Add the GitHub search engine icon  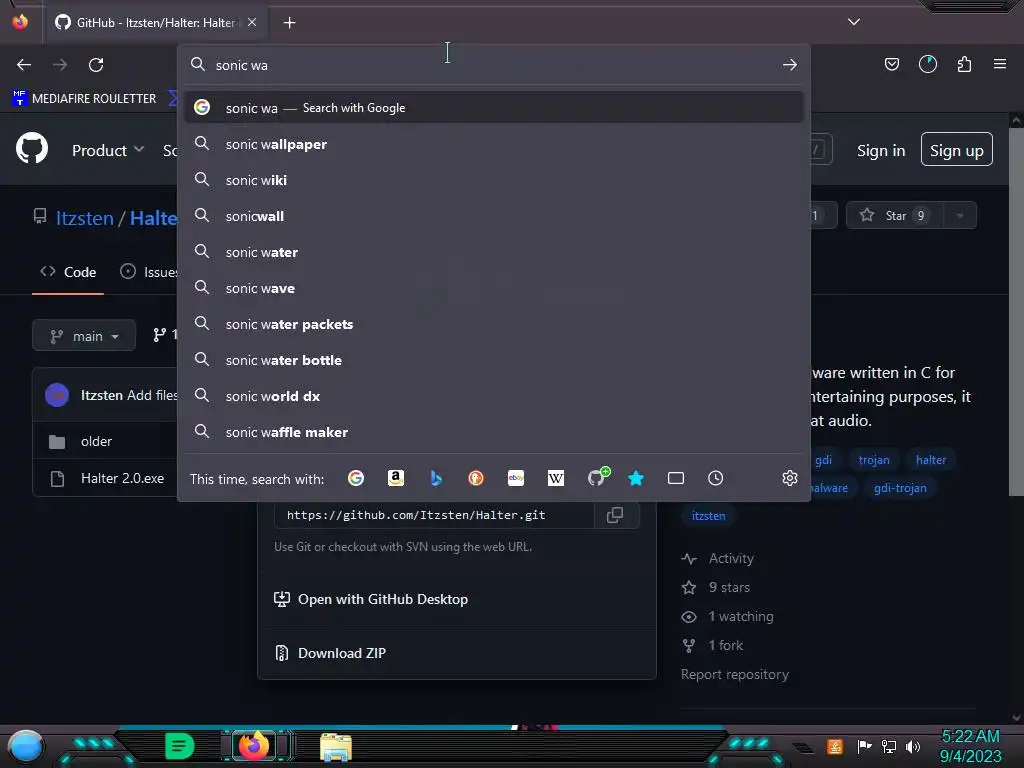598,477
